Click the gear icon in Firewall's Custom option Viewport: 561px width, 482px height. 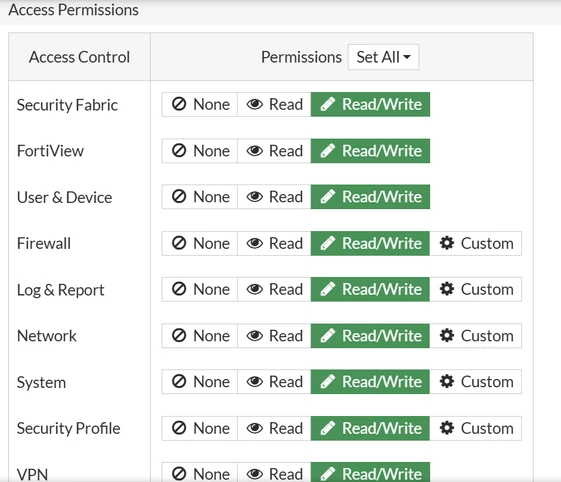447,243
